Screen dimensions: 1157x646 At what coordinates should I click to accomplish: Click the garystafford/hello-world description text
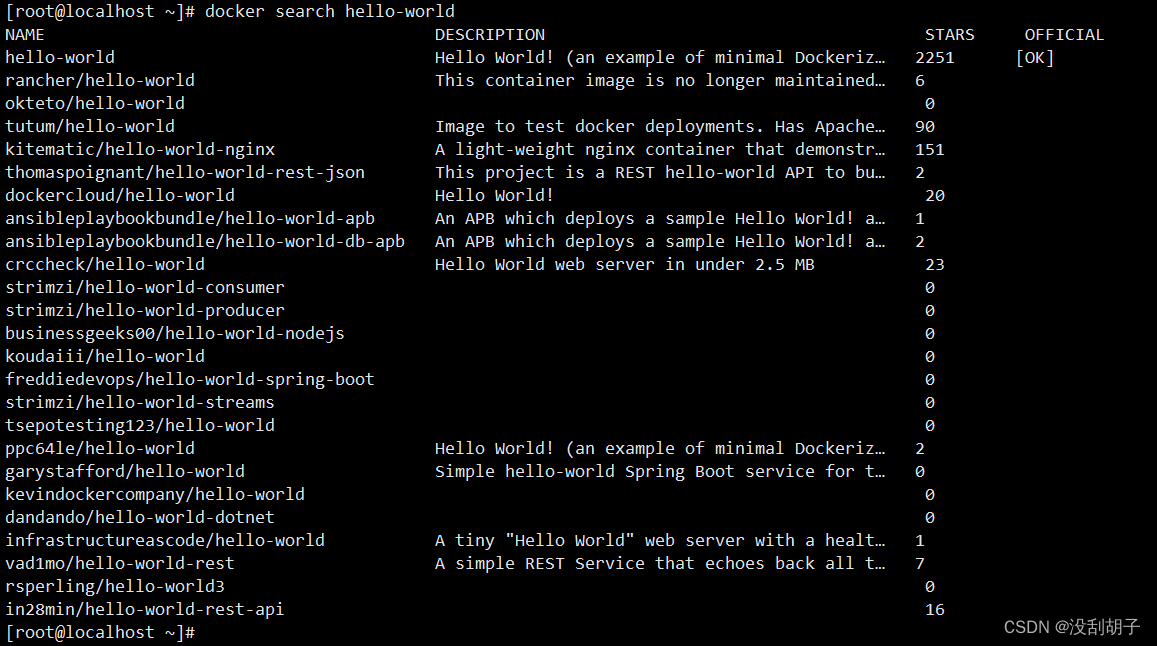tap(660, 471)
